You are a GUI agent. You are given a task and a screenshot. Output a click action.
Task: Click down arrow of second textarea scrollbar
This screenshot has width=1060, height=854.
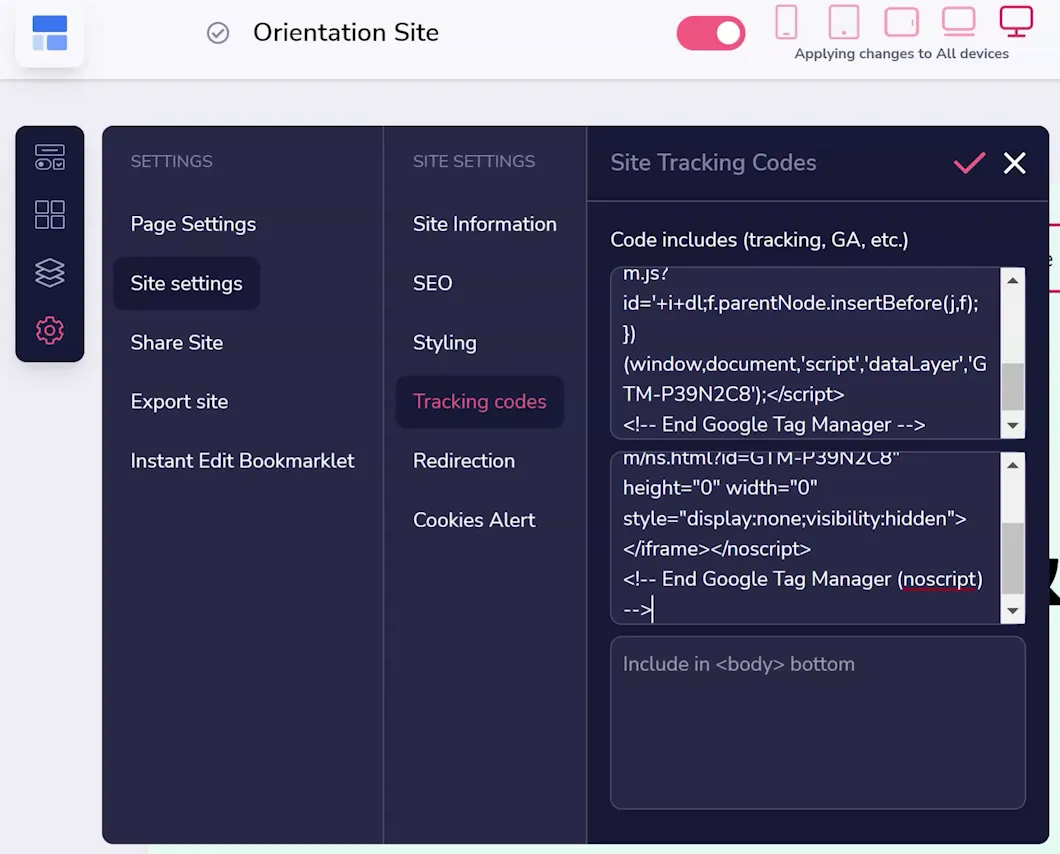(x=1013, y=611)
